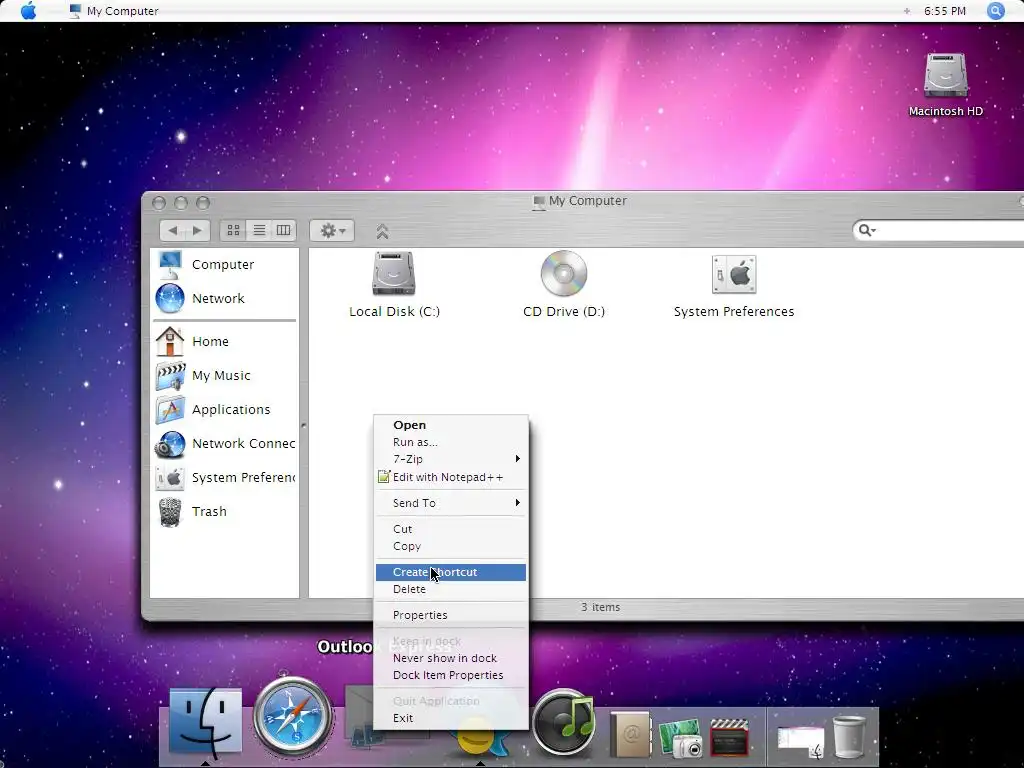Choose Run as... in context menu
This screenshot has width=1024, height=768.
point(451,442)
